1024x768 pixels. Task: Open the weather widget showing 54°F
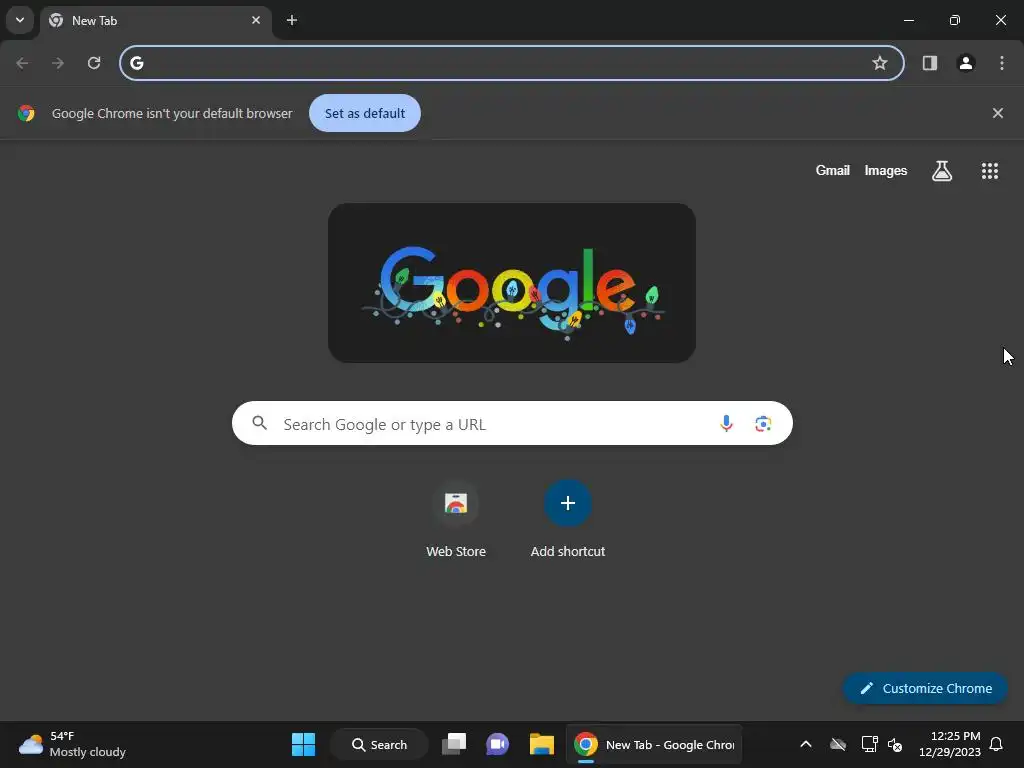(72, 744)
